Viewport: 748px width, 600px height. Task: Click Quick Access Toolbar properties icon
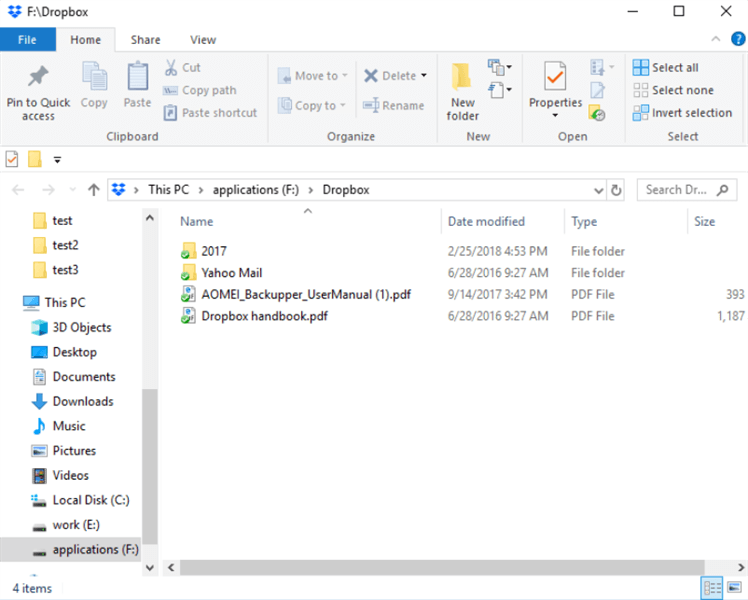pyautogui.click(x=12, y=159)
